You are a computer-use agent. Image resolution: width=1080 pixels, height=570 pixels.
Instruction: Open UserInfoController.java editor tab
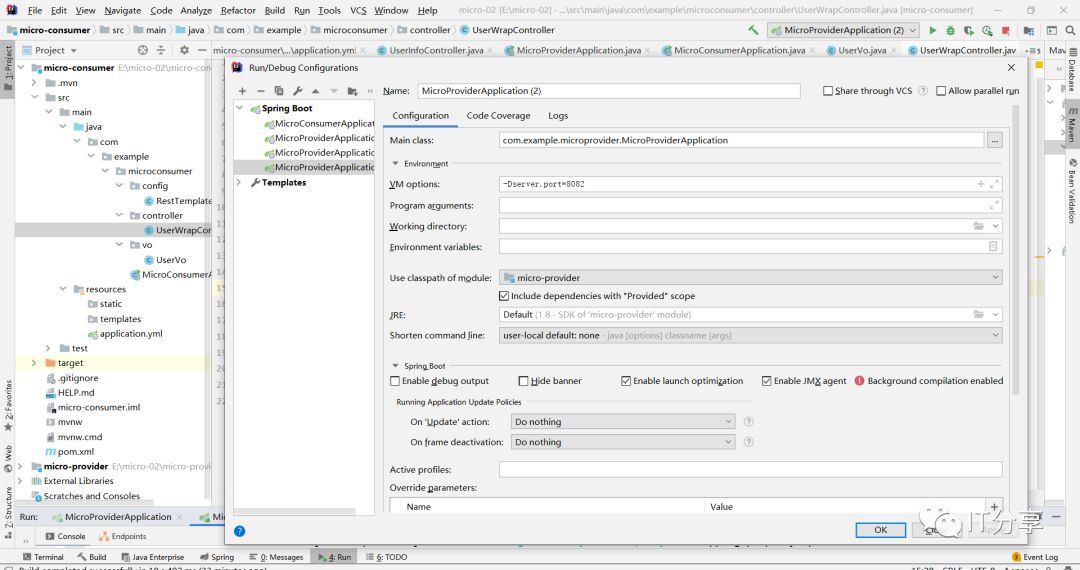(436, 50)
